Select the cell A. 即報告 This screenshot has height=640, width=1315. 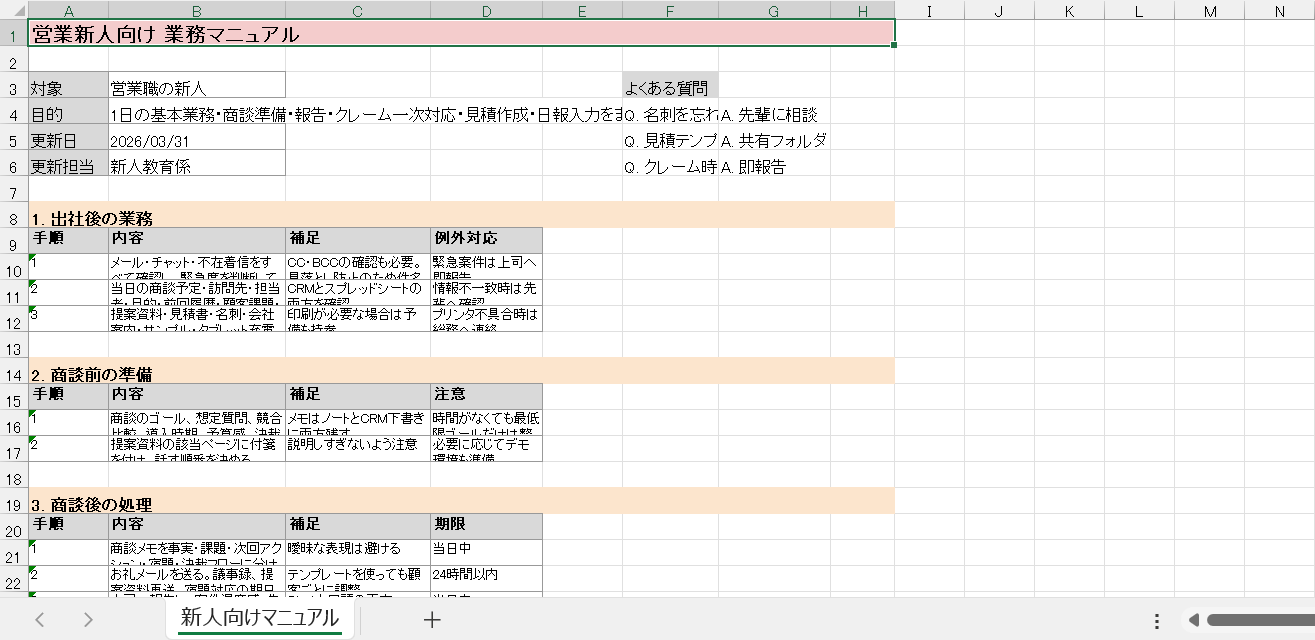[774, 163]
